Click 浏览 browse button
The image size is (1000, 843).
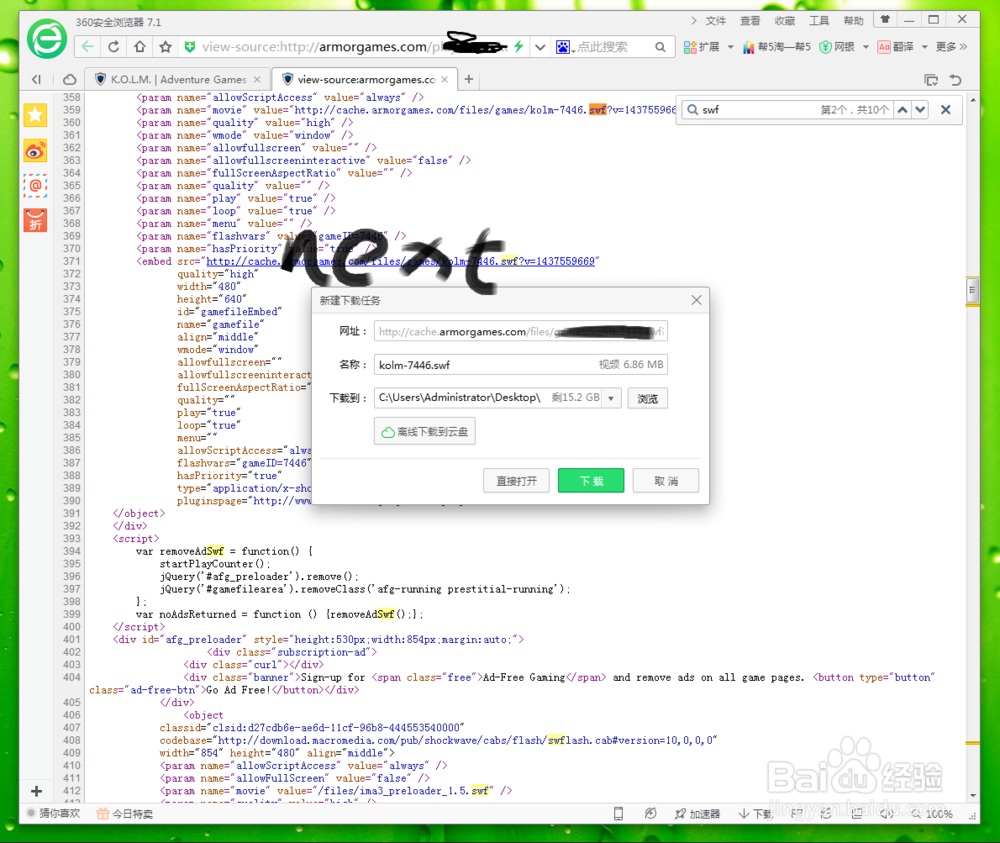tap(647, 399)
